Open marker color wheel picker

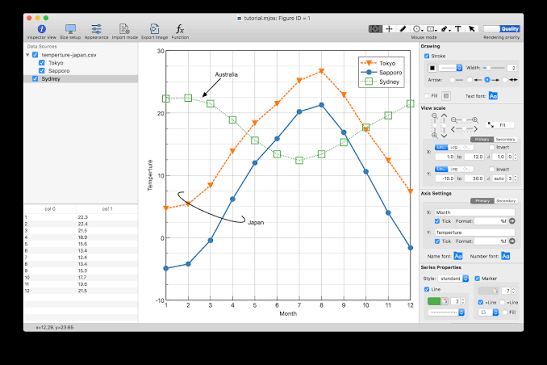(495, 291)
